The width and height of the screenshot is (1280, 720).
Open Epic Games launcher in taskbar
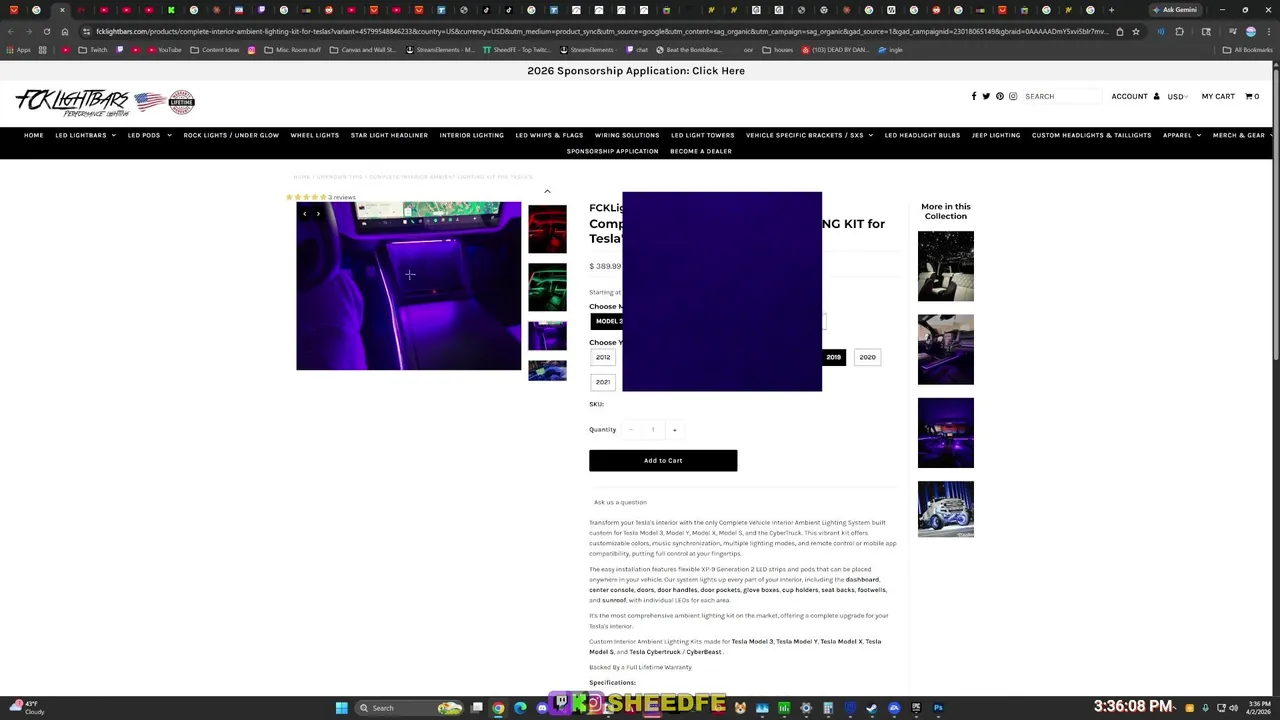[x=916, y=708]
